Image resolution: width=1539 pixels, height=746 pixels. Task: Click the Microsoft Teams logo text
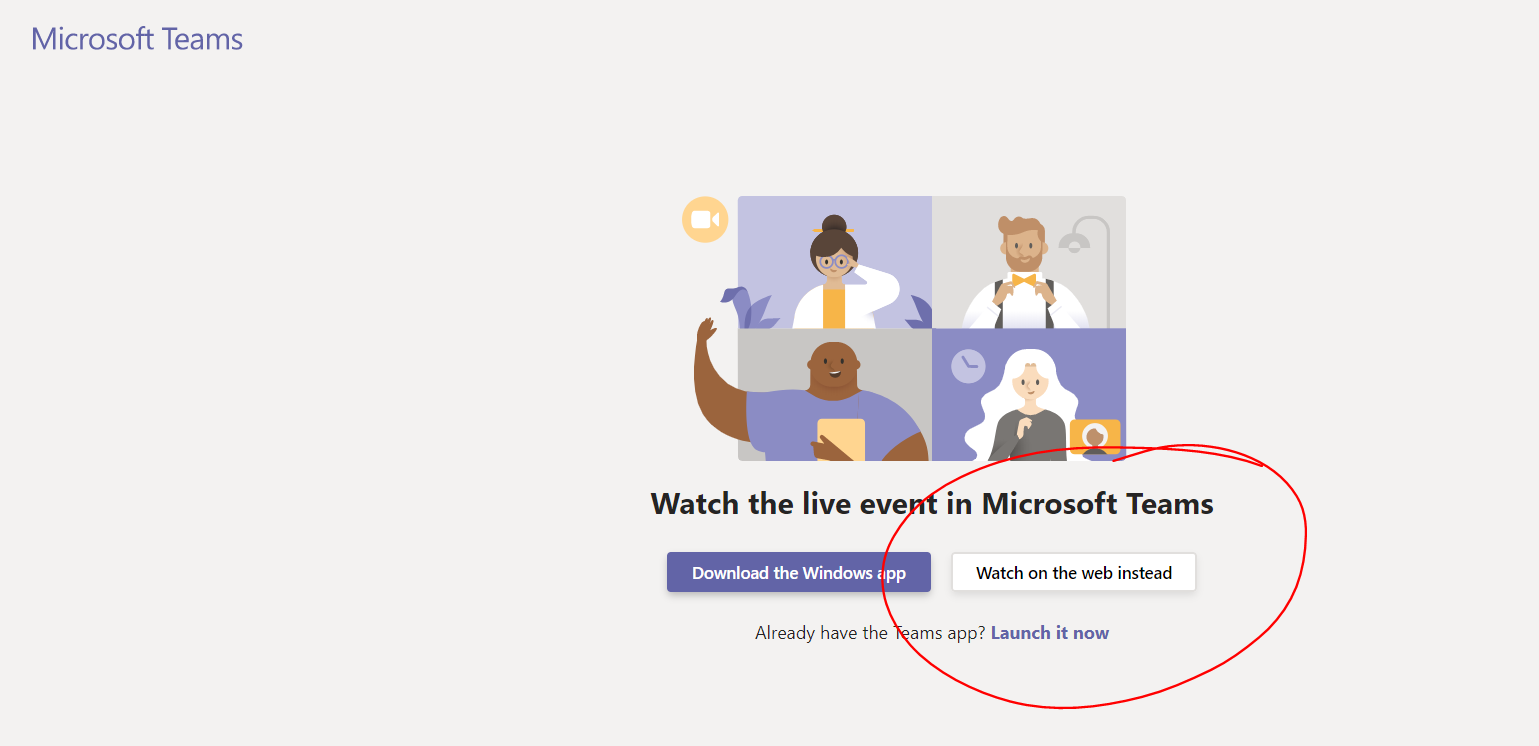[137, 39]
